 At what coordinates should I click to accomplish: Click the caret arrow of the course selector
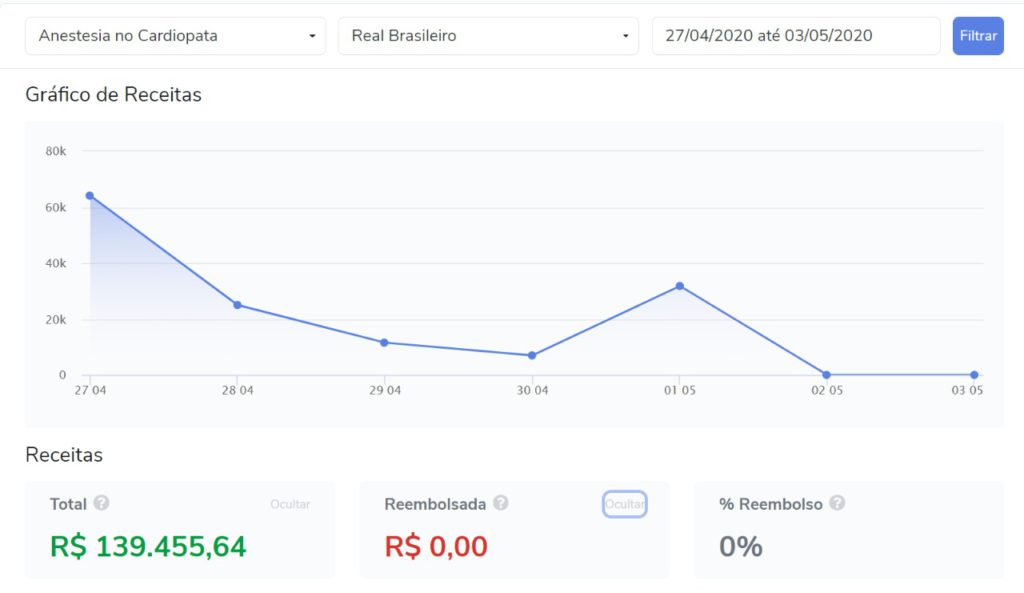pyautogui.click(x=312, y=36)
